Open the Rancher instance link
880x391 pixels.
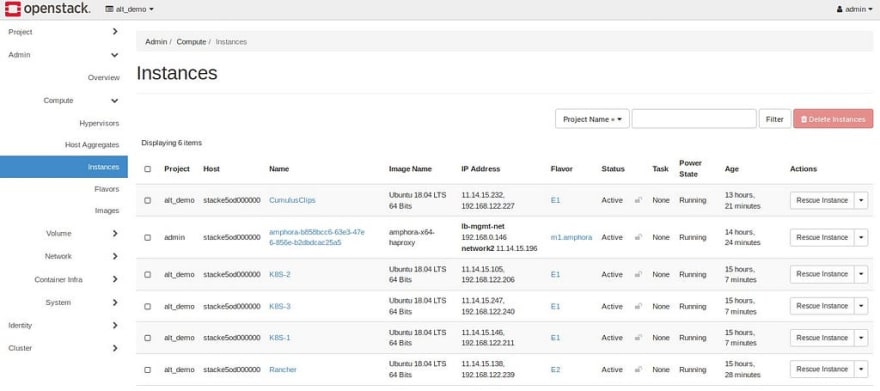[x=283, y=370]
